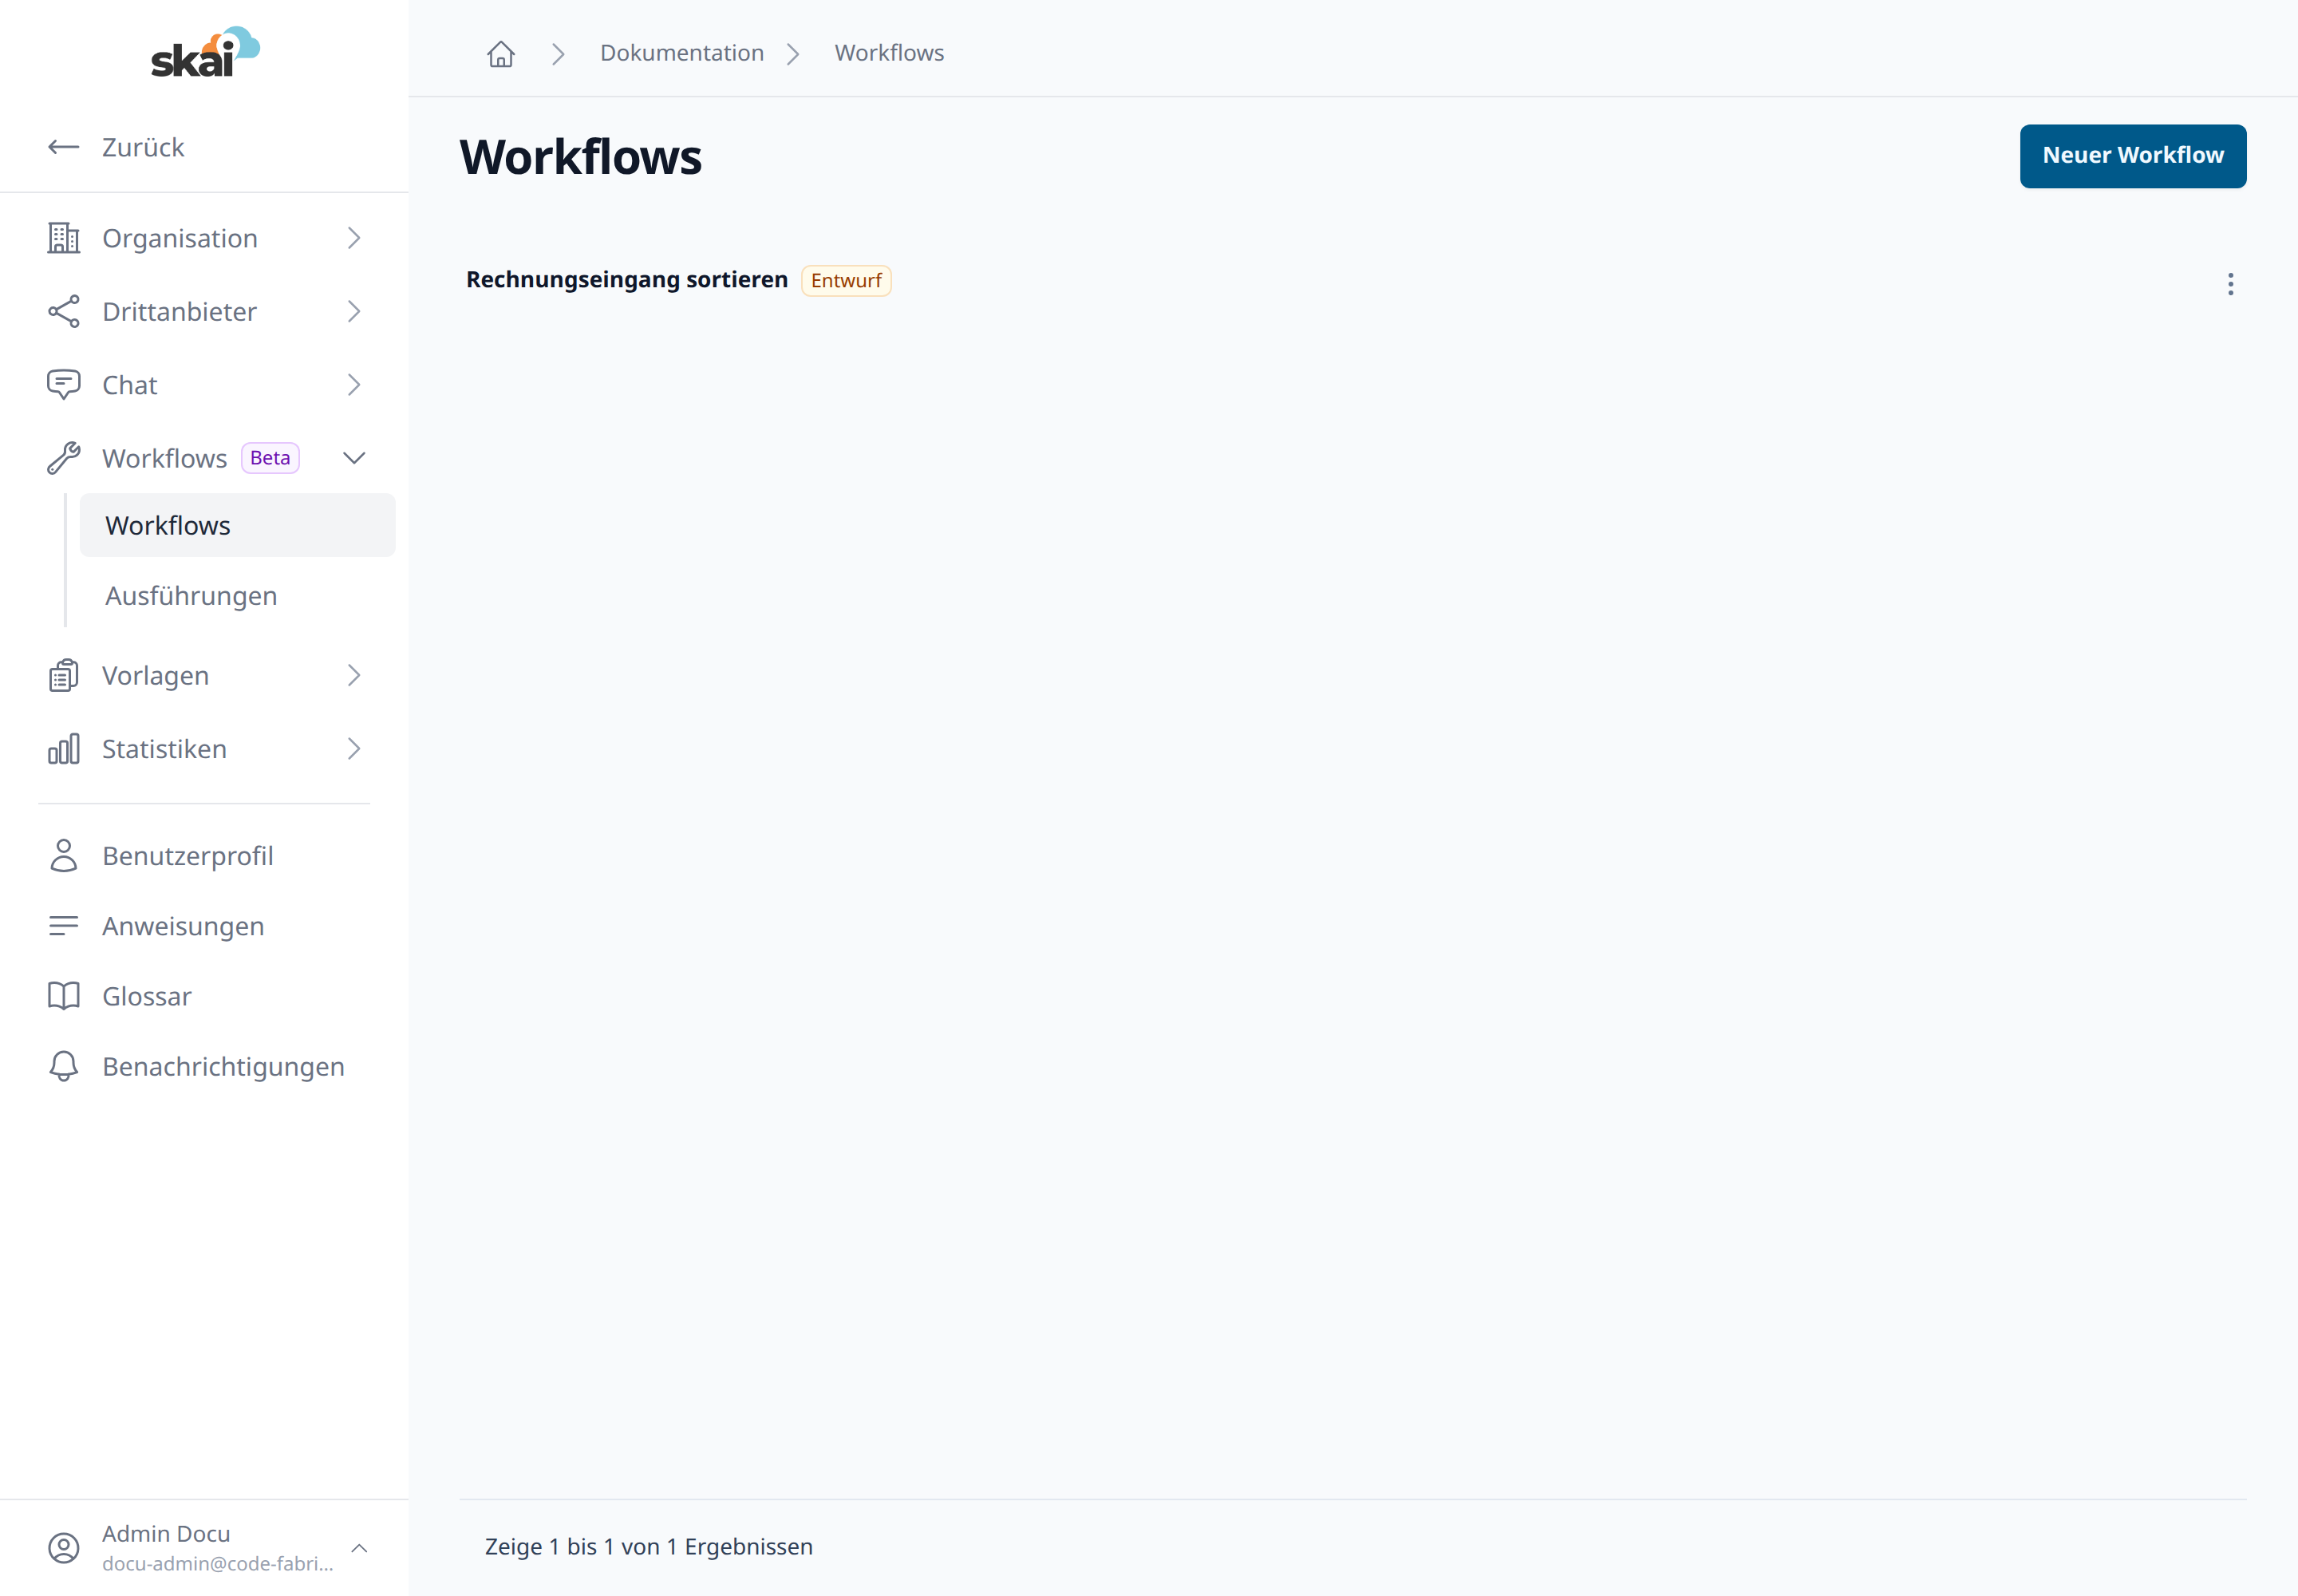Click the Workflows wrench icon

tap(63, 458)
